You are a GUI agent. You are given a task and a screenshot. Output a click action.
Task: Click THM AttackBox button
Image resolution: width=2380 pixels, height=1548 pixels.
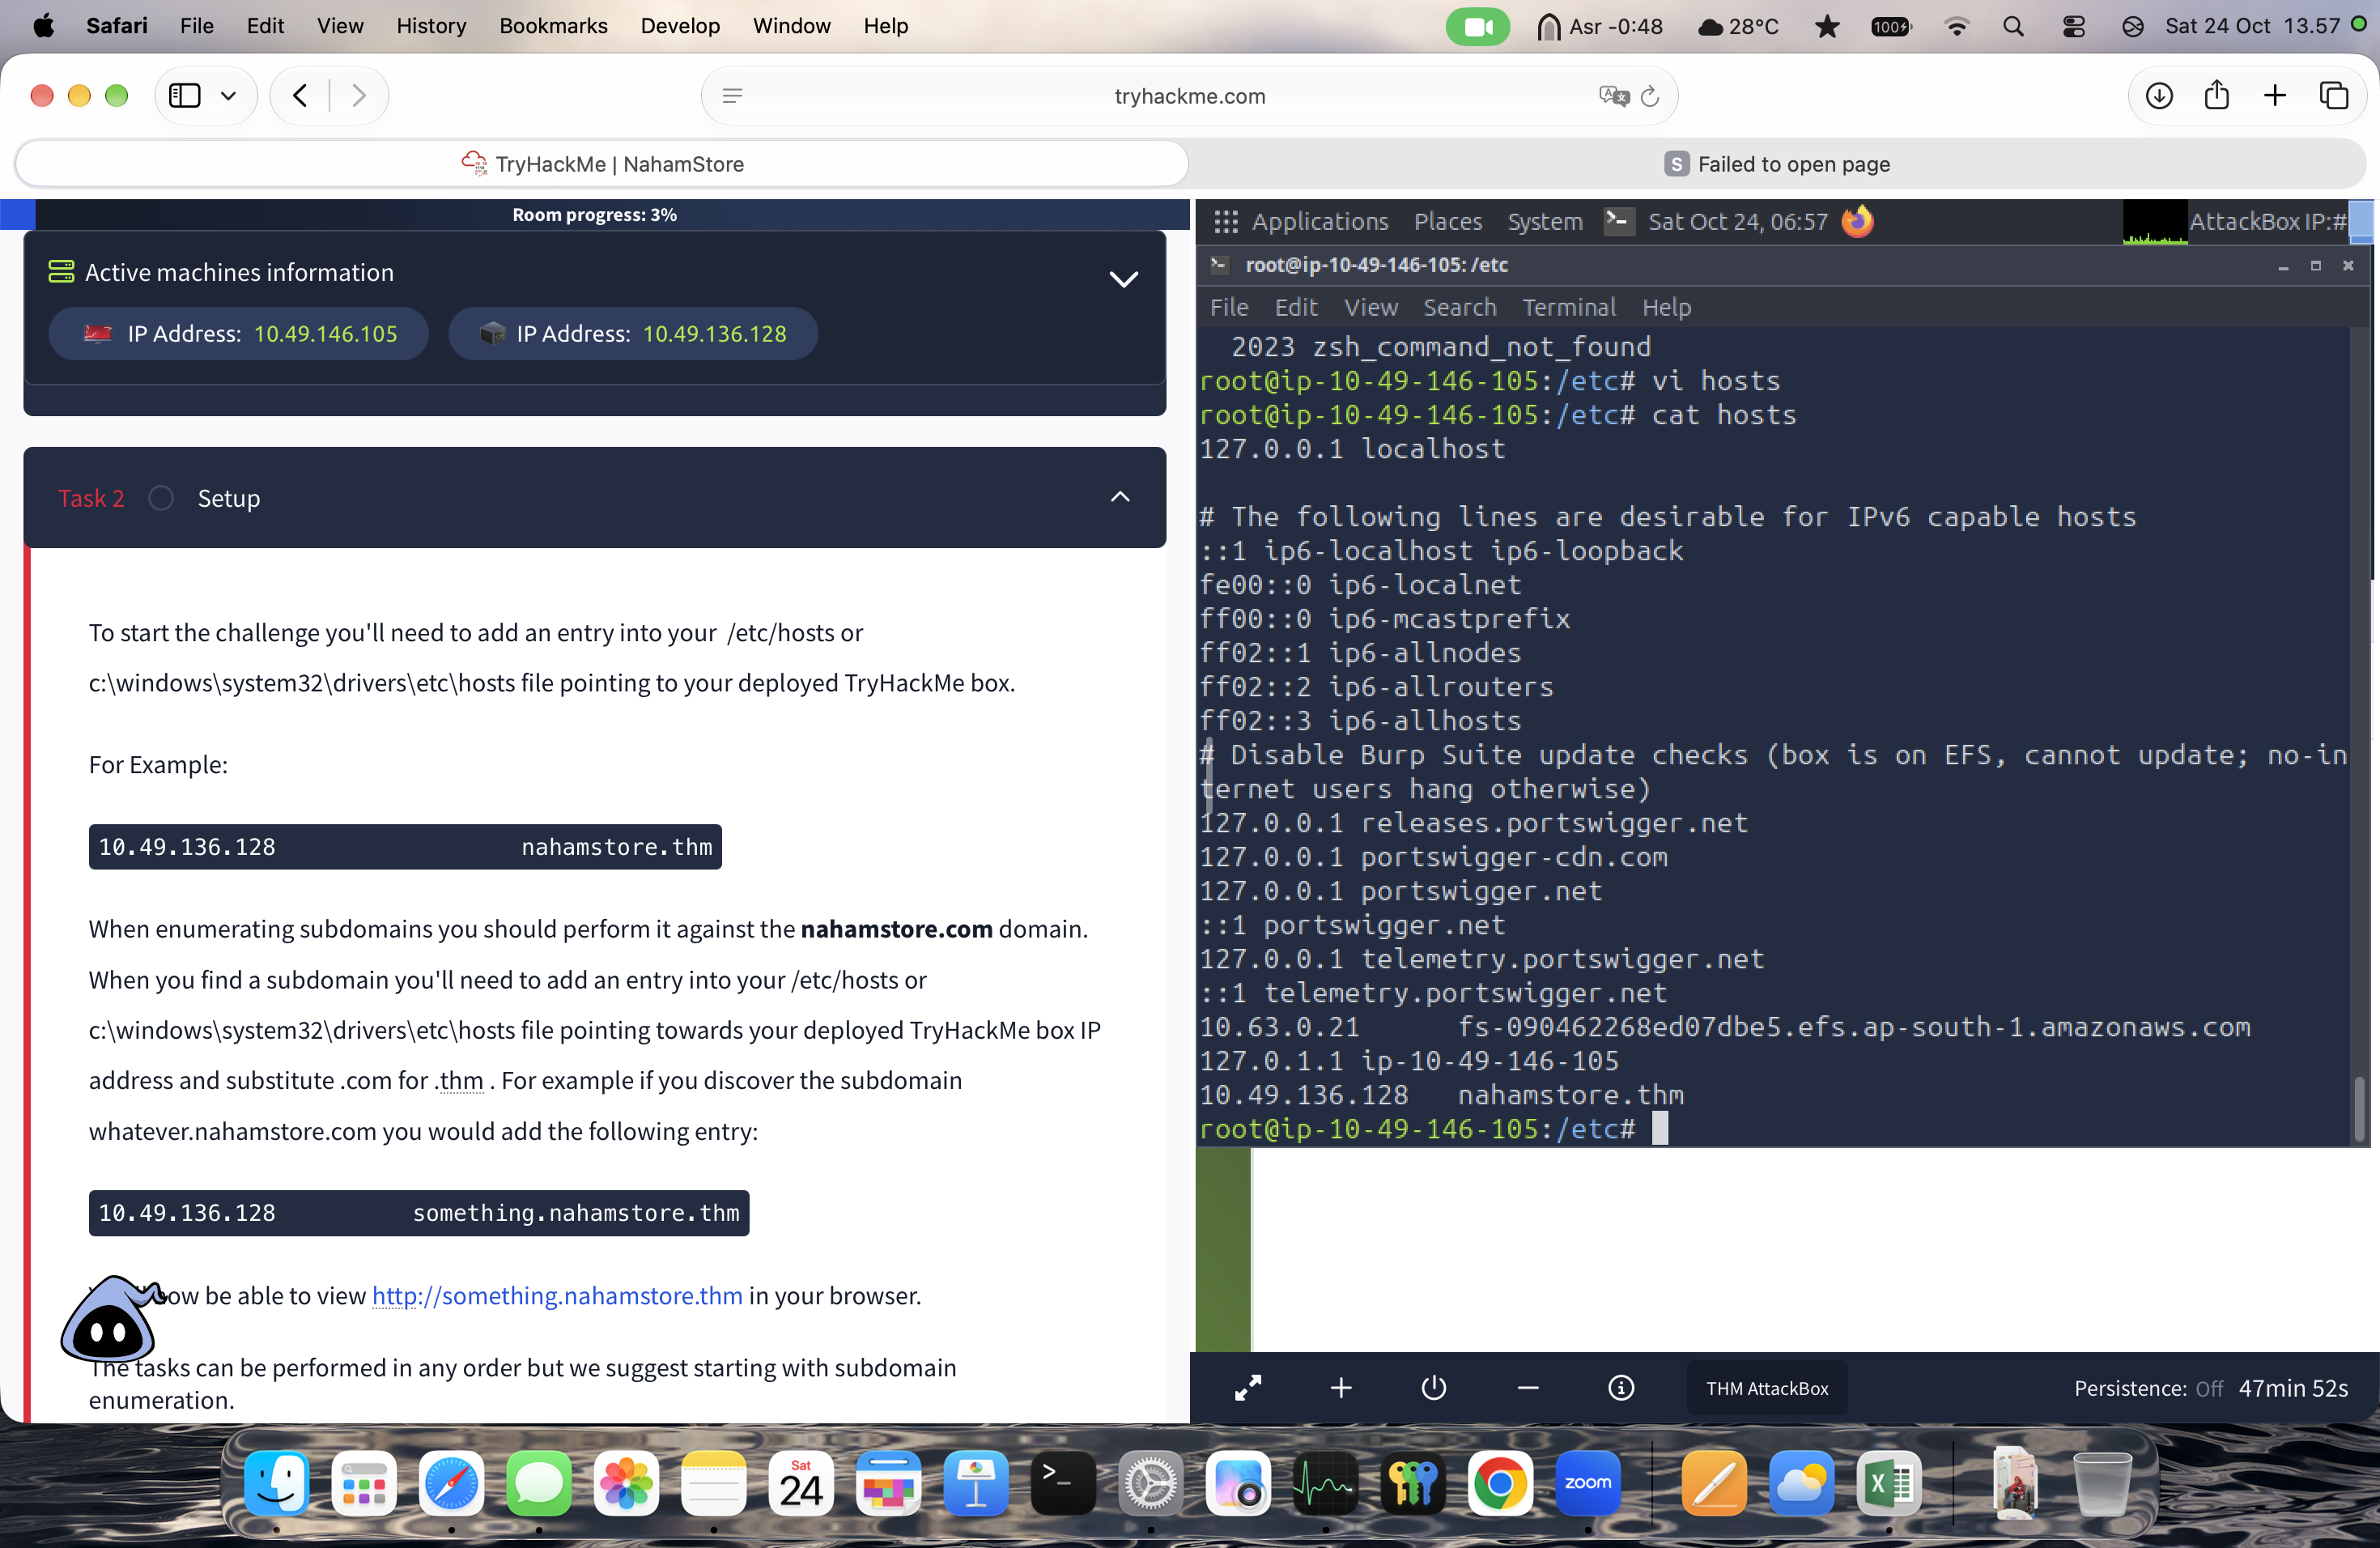click(x=1767, y=1388)
